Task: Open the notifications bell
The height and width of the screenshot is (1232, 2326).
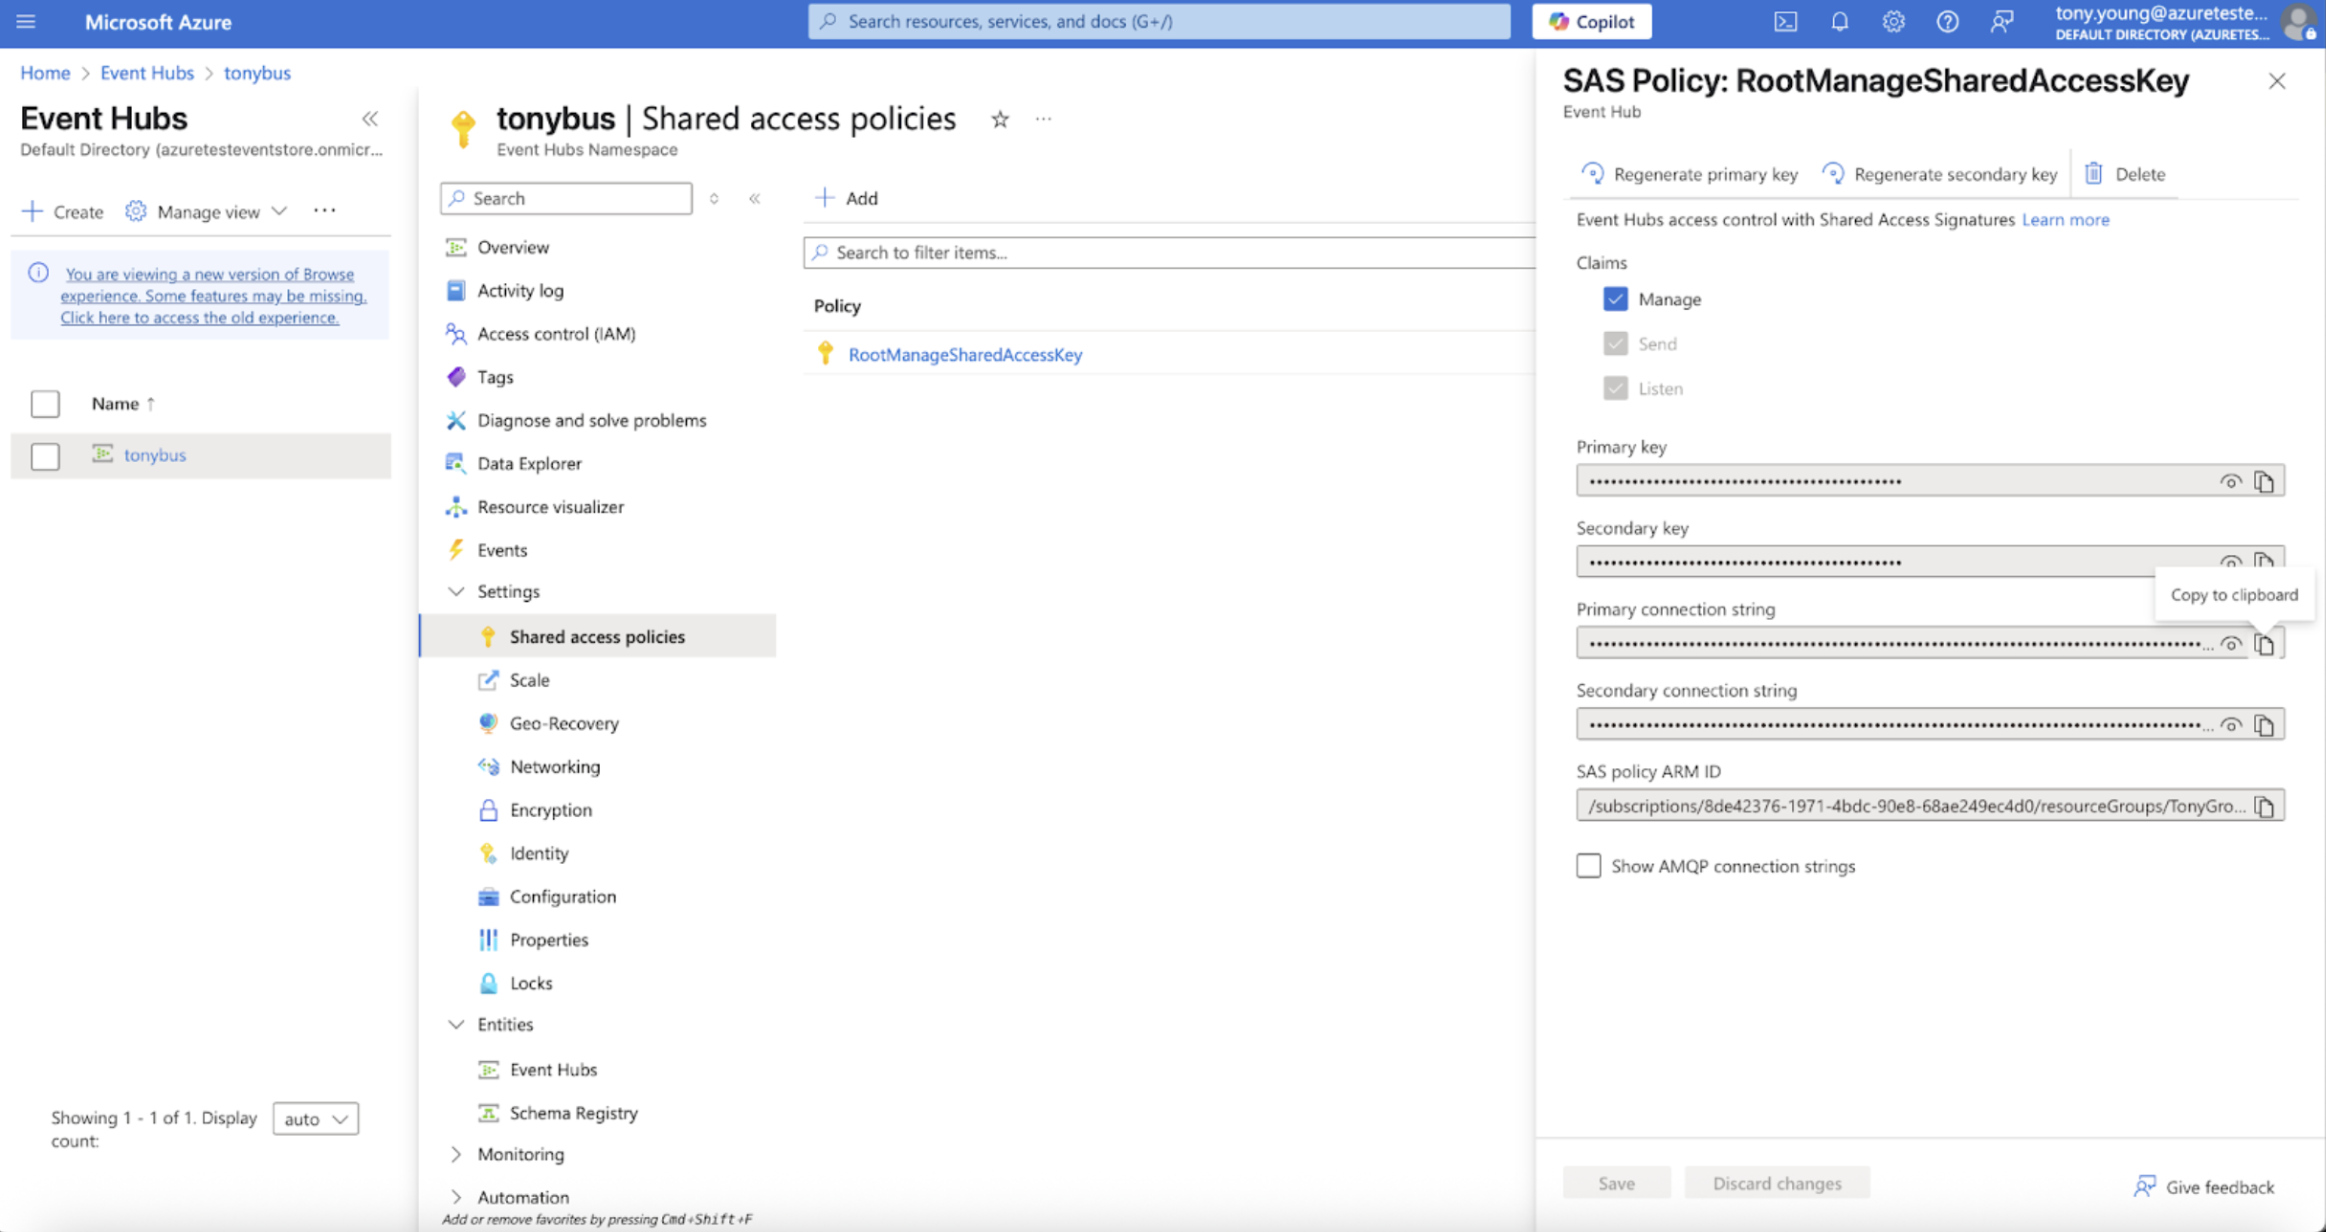Action: coord(1839,21)
